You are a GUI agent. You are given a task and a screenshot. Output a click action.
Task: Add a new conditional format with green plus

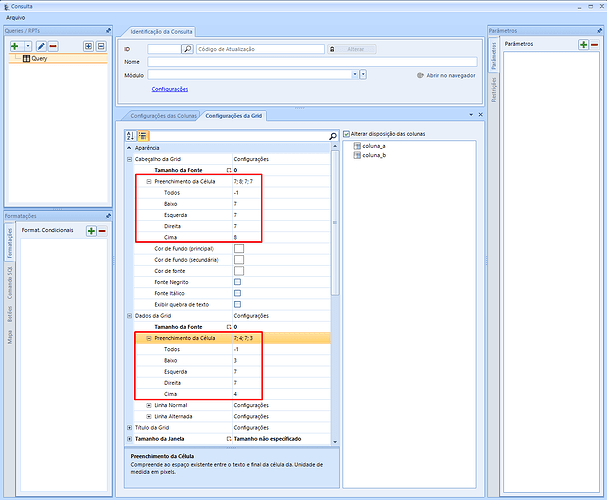point(91,231)
